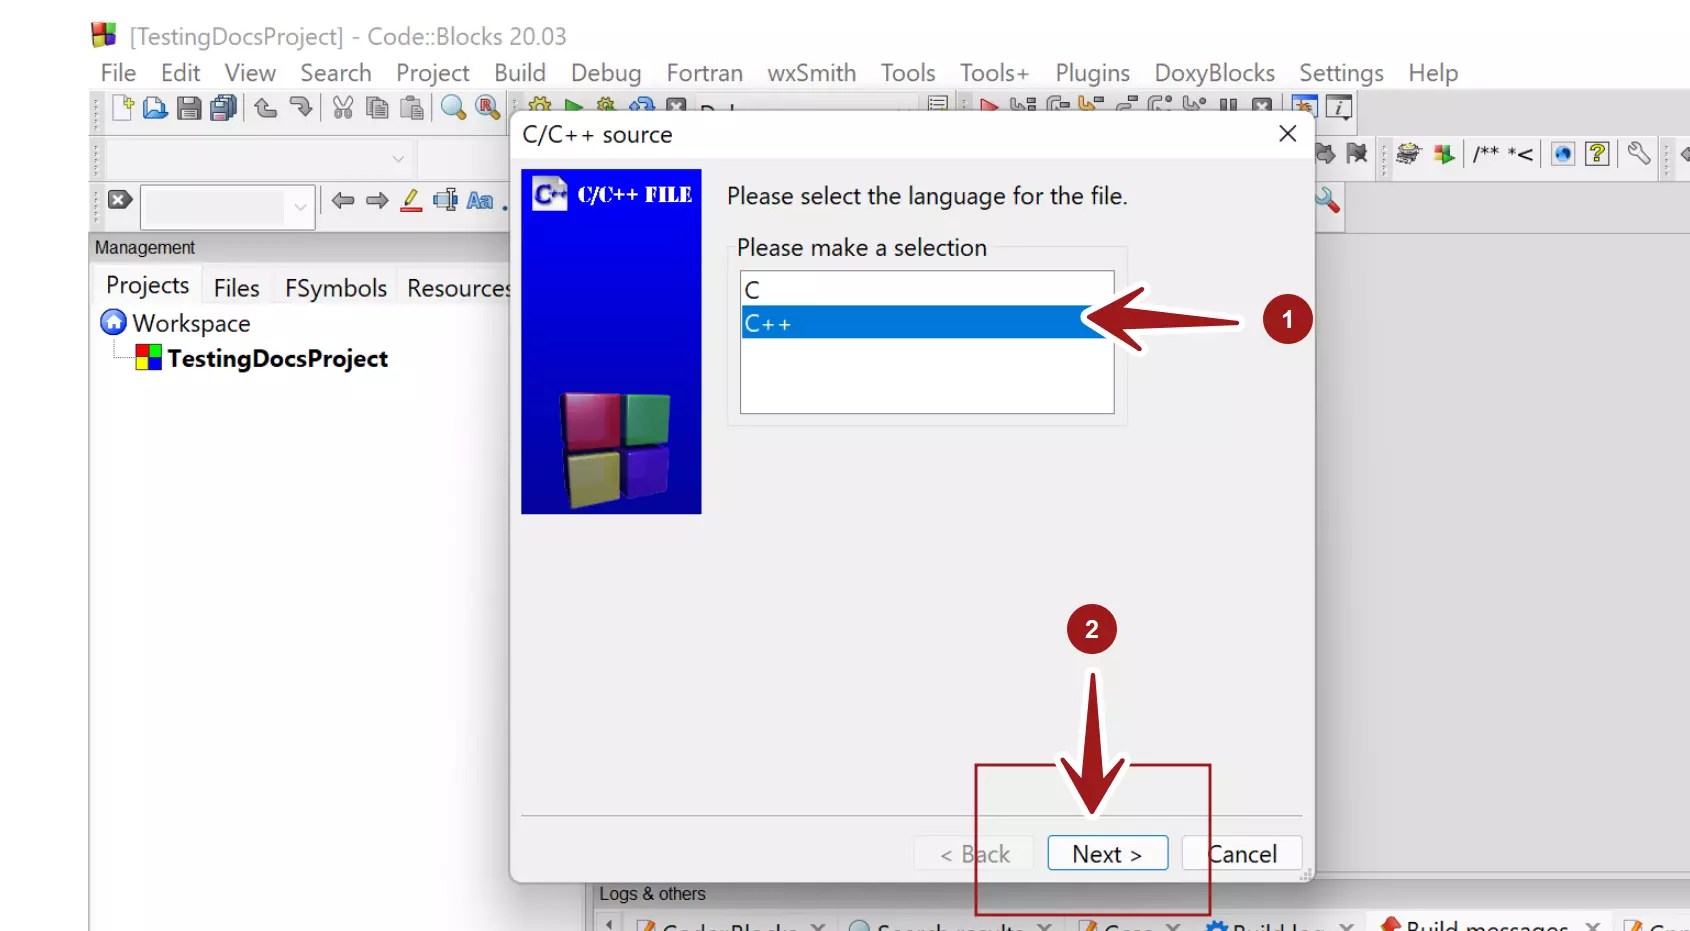This screenshot has width=1690, height=931.
Task: Choose C++ in the language list
Action: click(927, 322)
